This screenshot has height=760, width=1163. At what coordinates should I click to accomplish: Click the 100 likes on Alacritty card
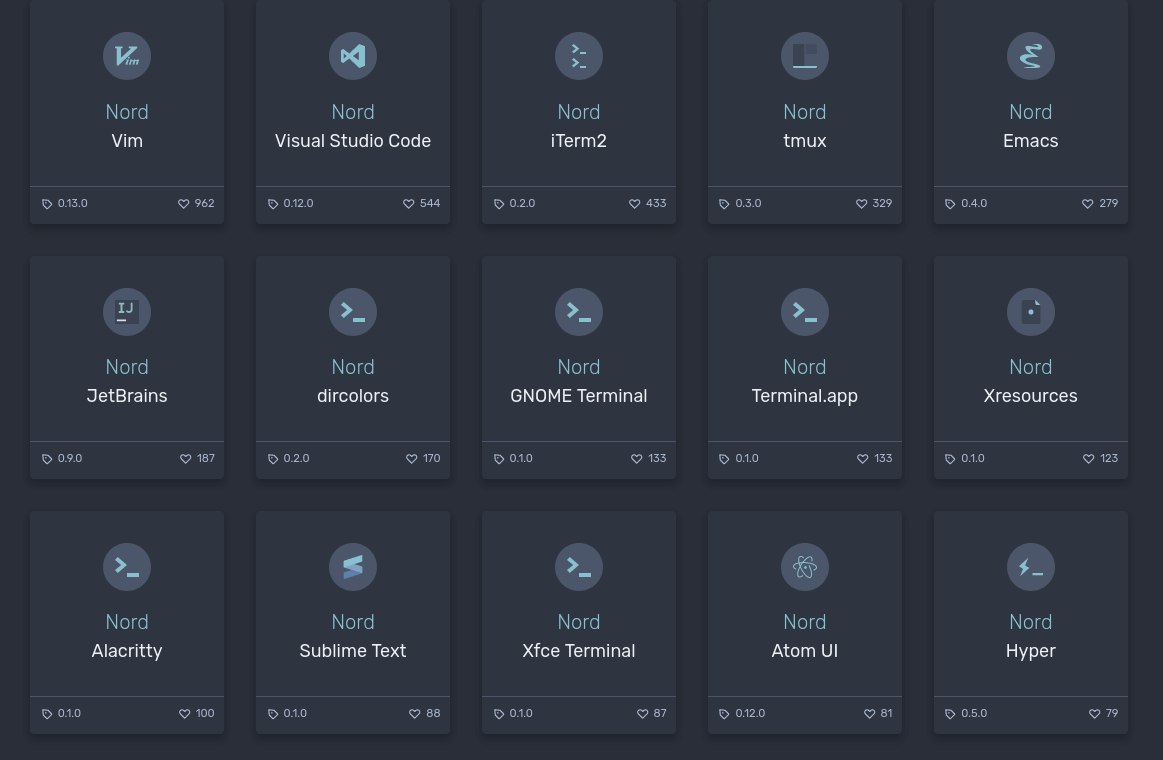click(205, 713)
